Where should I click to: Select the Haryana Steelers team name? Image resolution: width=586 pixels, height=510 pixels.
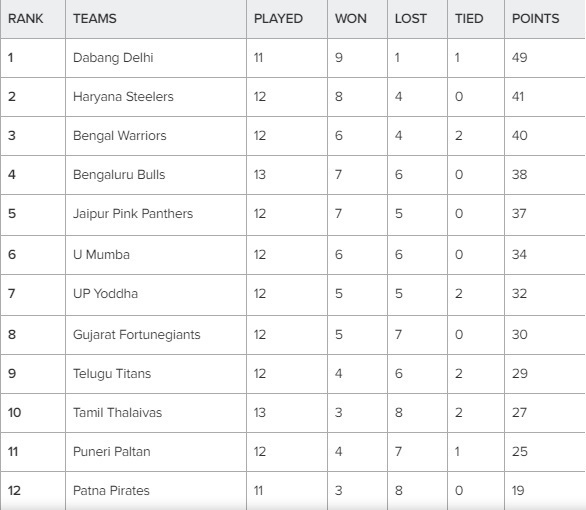(x=123, y=96)
